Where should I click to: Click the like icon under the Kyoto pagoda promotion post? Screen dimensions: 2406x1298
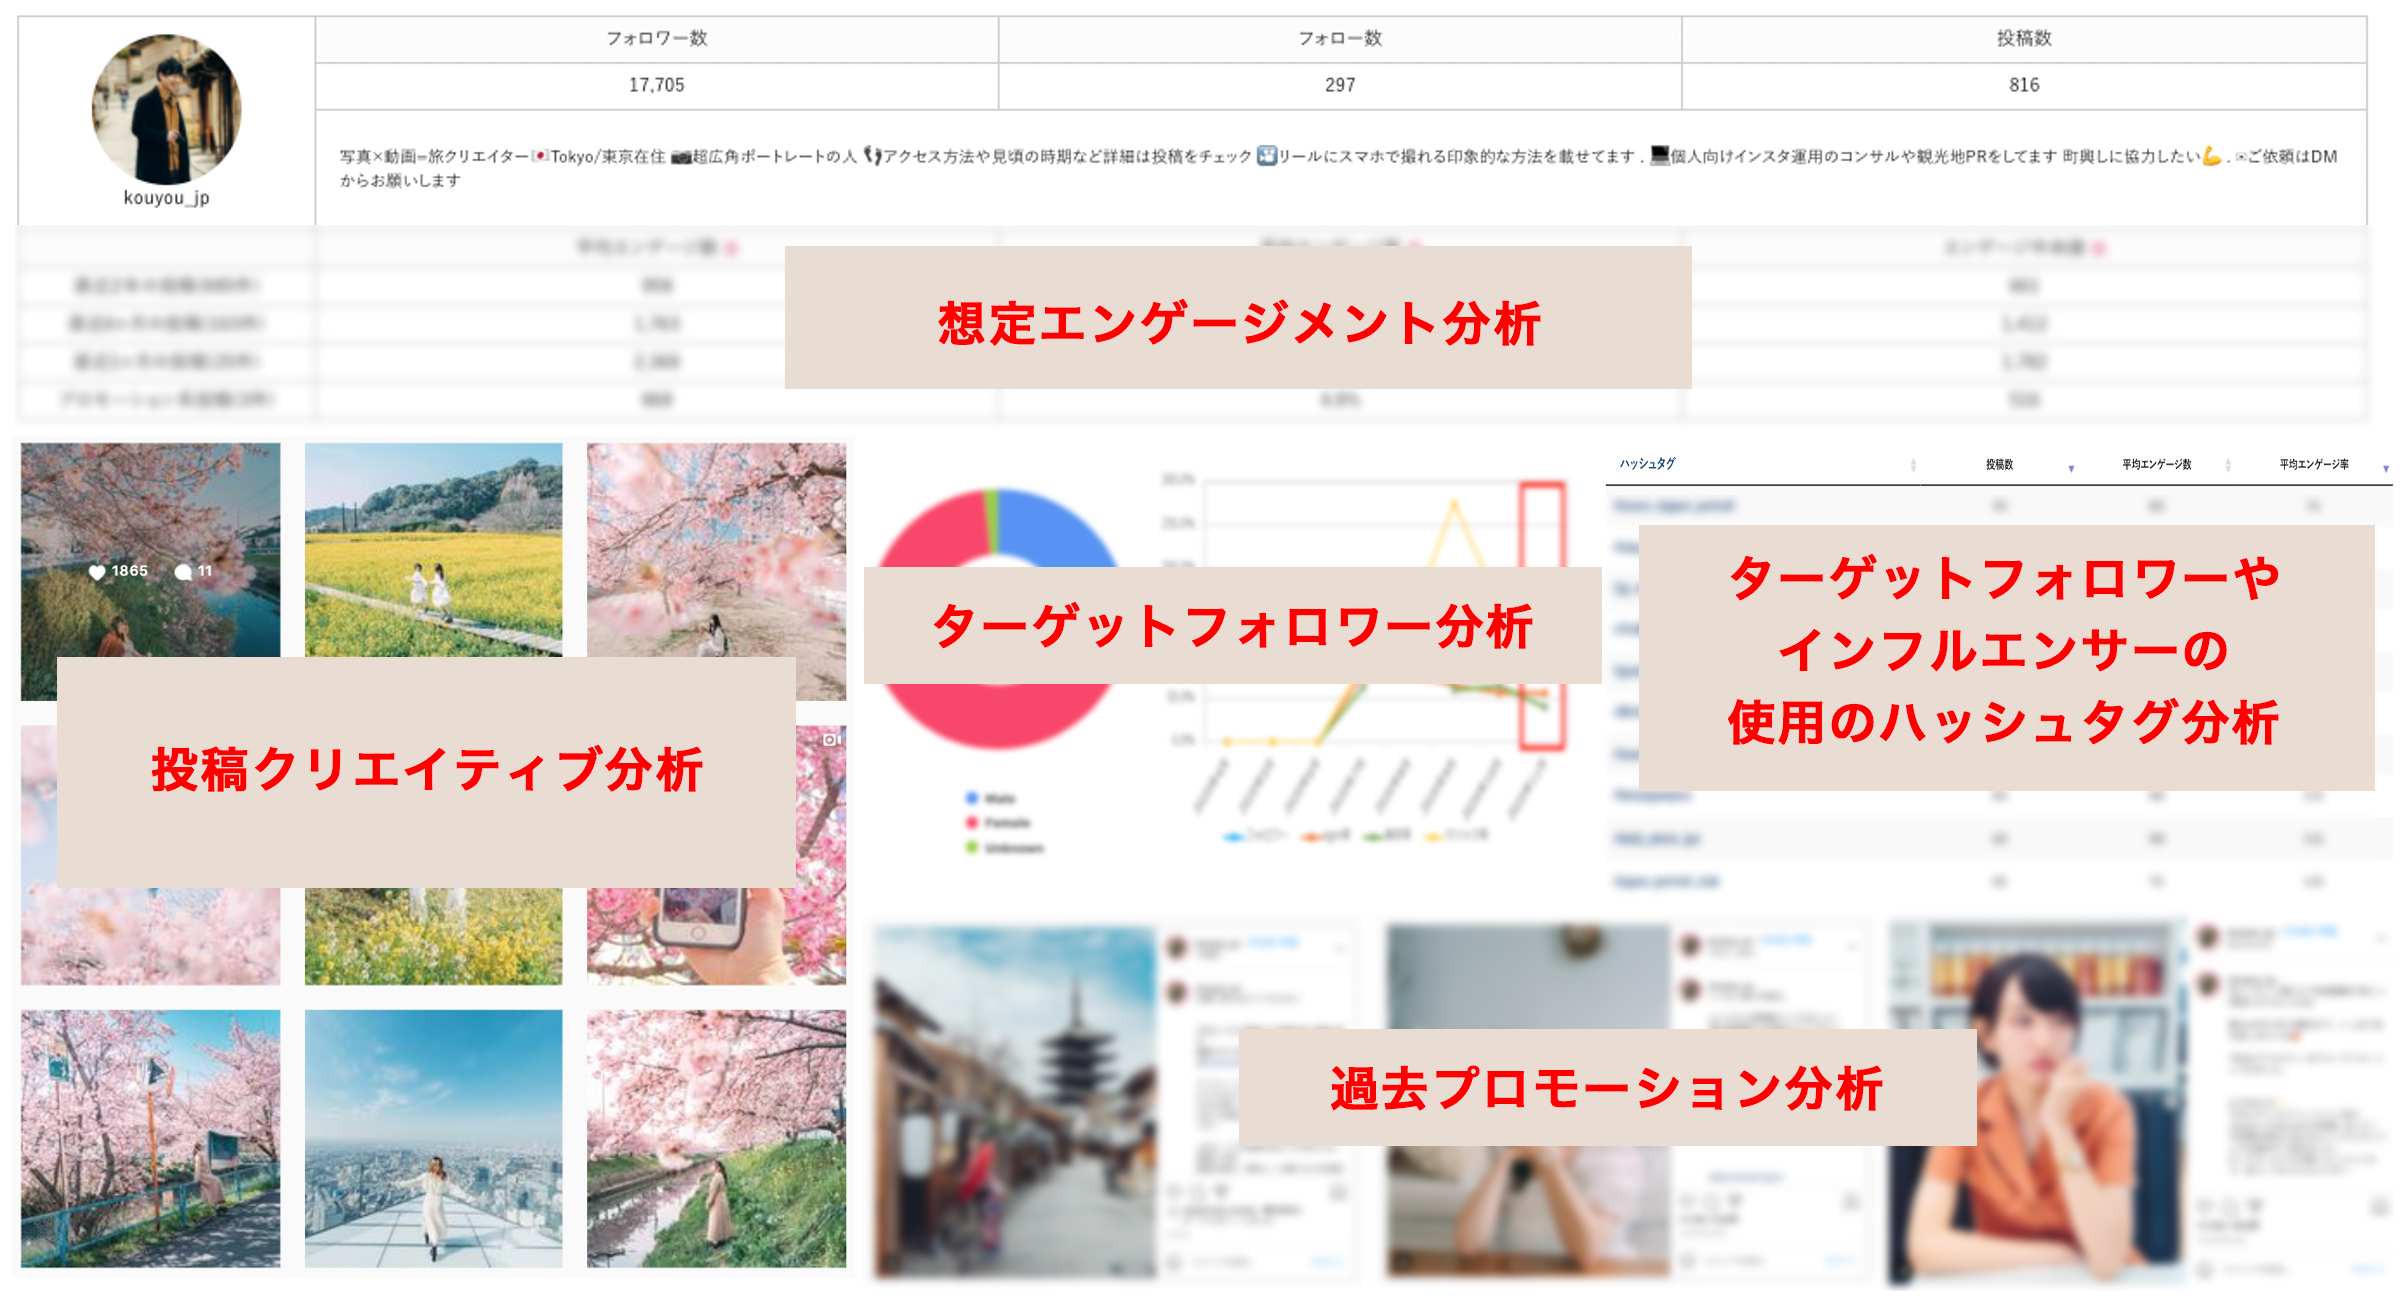(x=1173, y=1191)
